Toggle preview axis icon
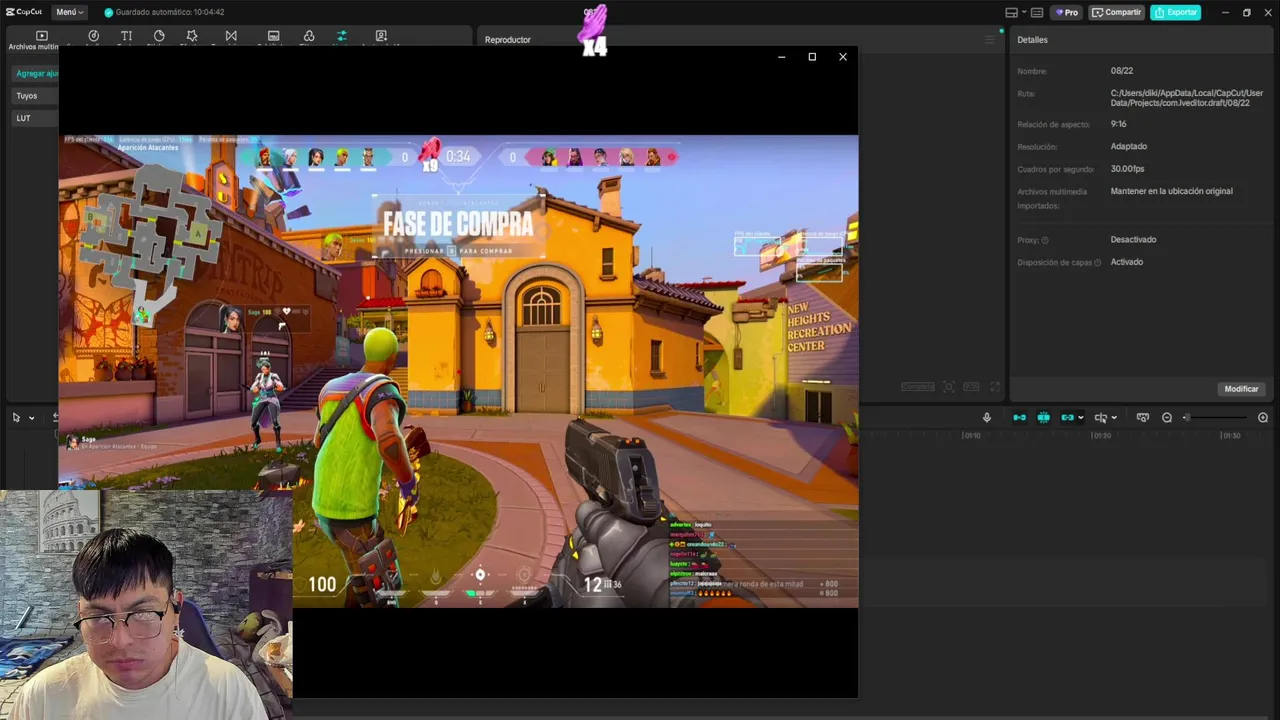Screen dimensions: 1280x720 click(x=1101, y=418)
